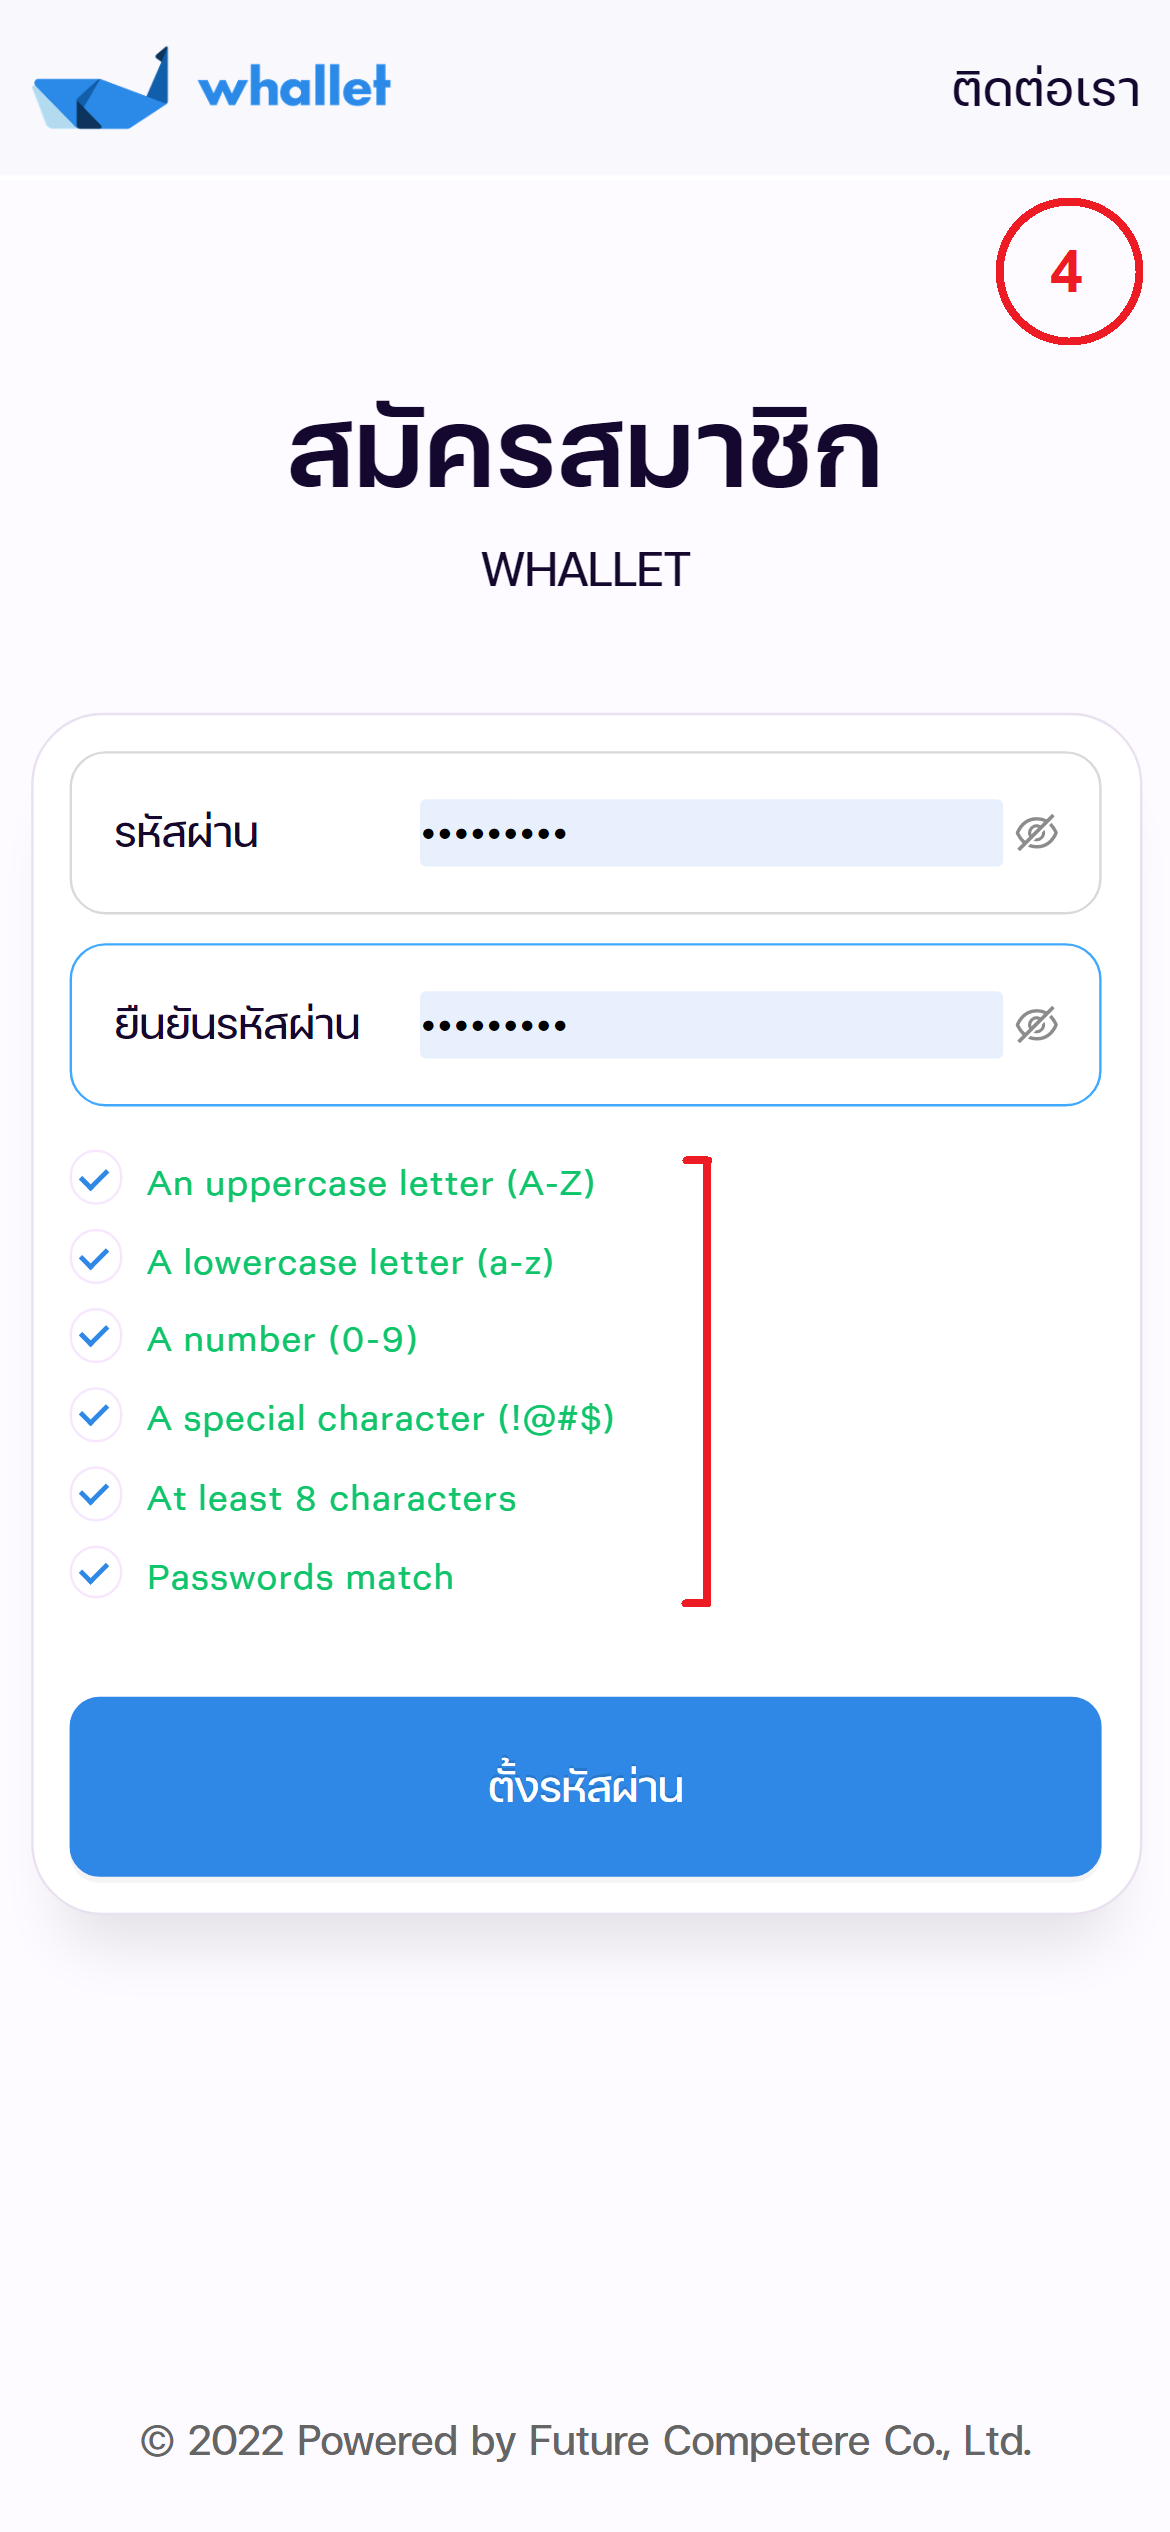Click the "A special character (!@#$)" text

pyautogui.click(x=380, y=1418)
